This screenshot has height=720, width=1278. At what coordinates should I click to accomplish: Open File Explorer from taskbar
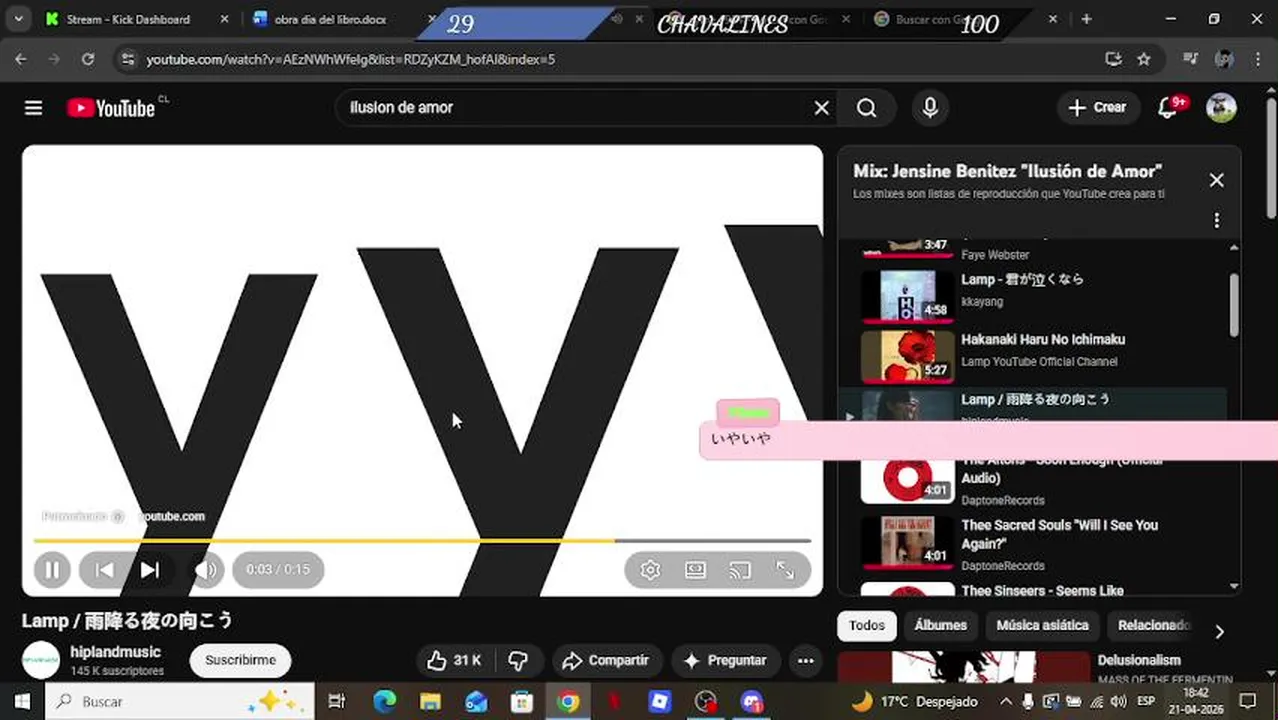430,701
